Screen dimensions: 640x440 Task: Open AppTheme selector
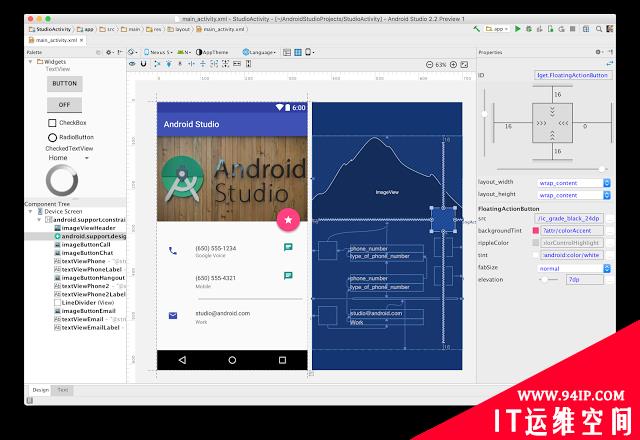coord(212,52)
